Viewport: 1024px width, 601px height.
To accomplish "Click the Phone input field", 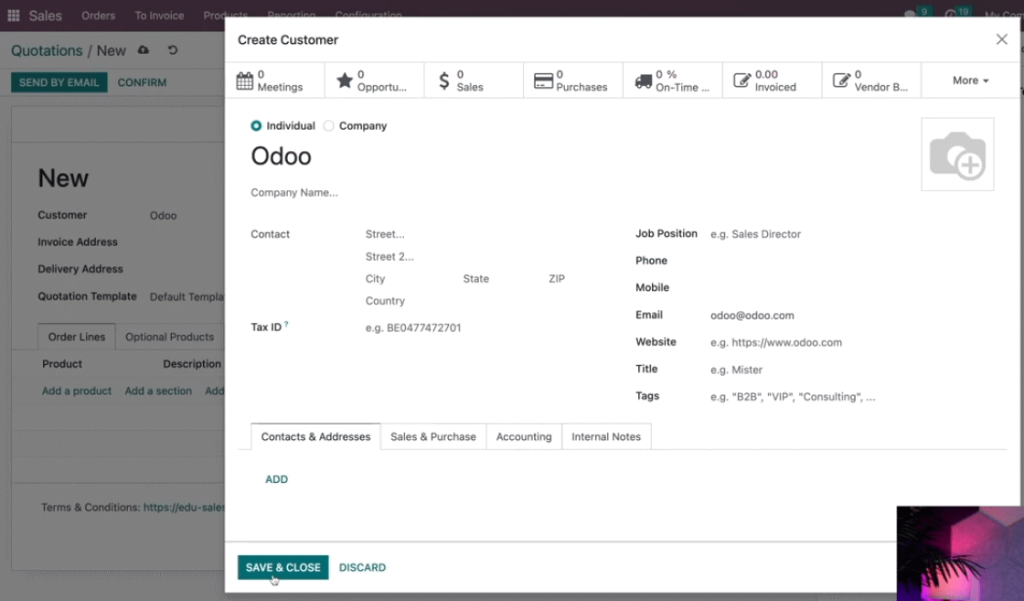I will click(852, 261).
